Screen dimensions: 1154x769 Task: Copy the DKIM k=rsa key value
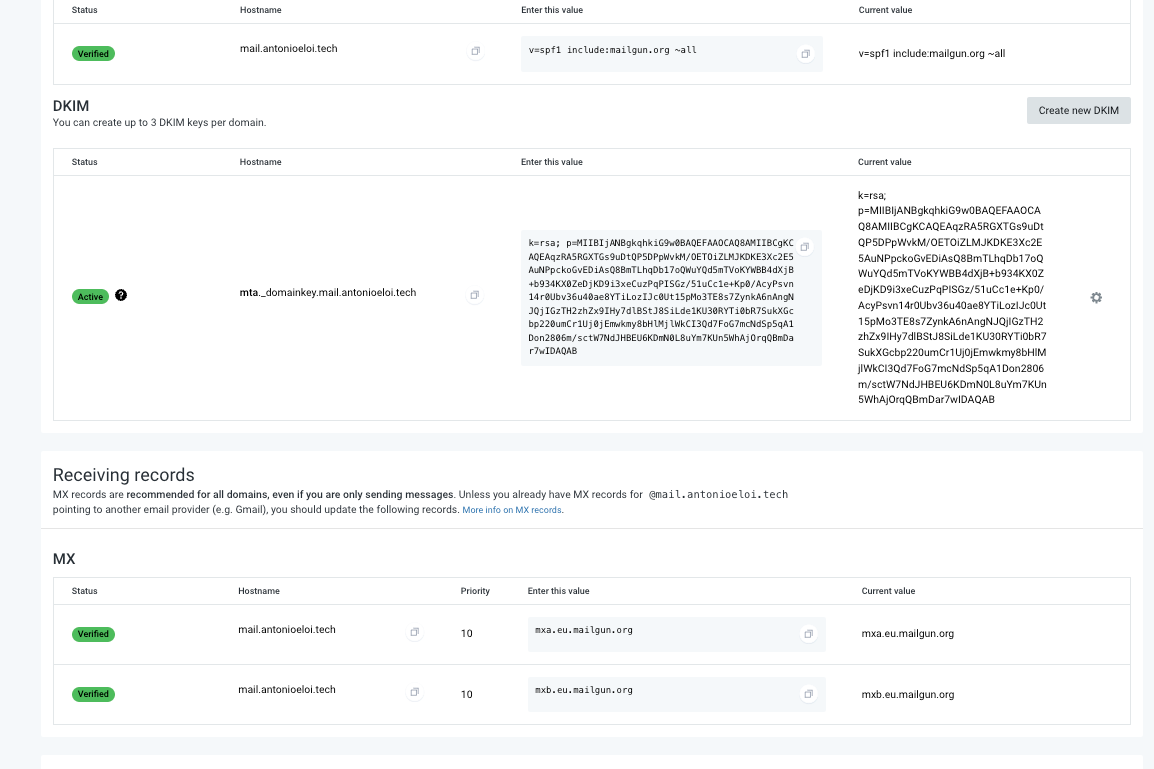[x=805, y=247]
